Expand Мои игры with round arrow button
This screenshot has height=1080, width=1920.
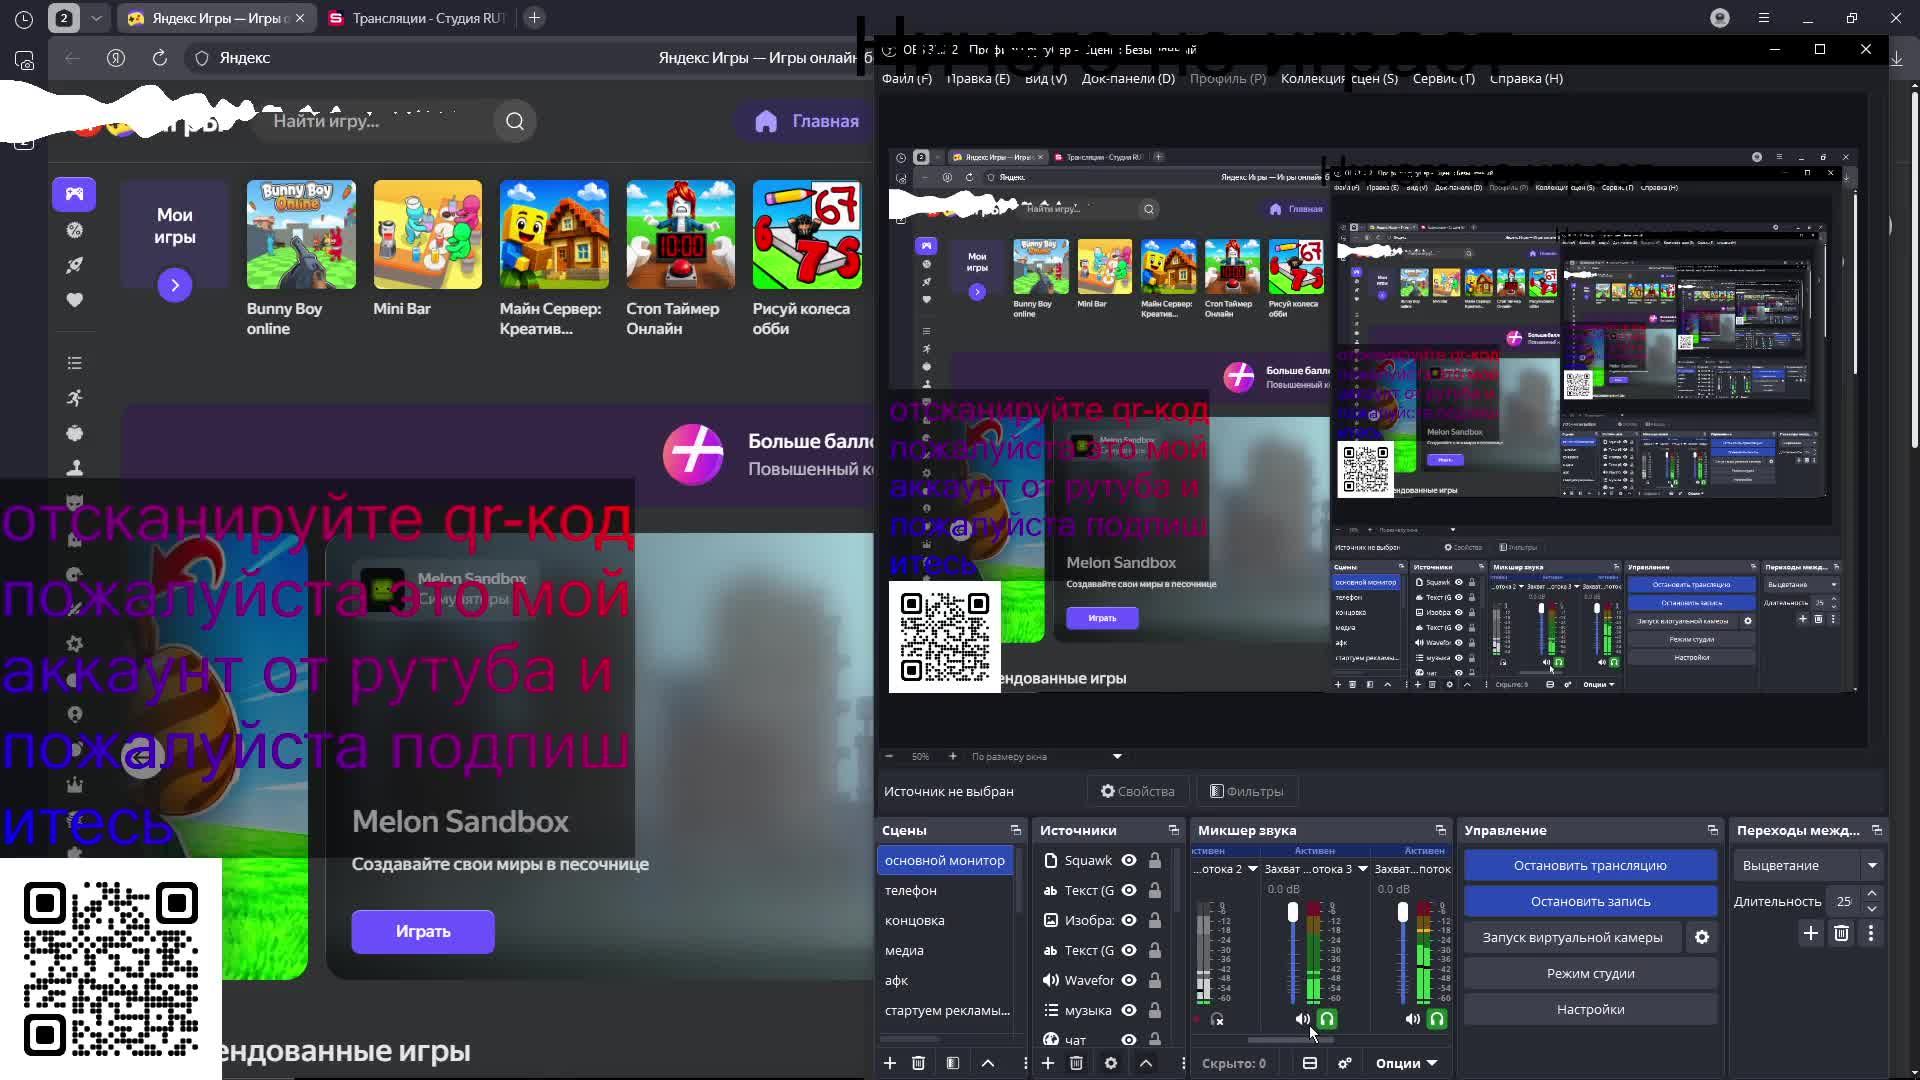[x=174, y=285]
